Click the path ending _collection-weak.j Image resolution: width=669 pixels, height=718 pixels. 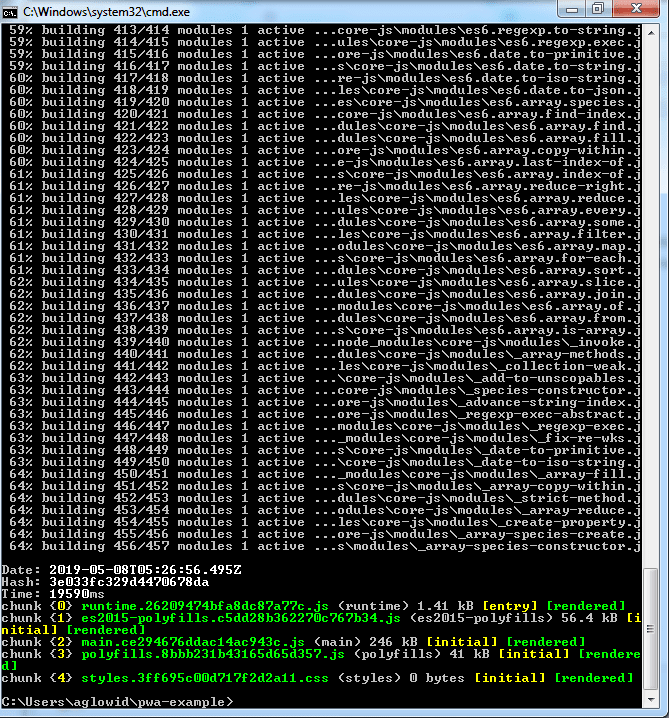tap(478, 366)
